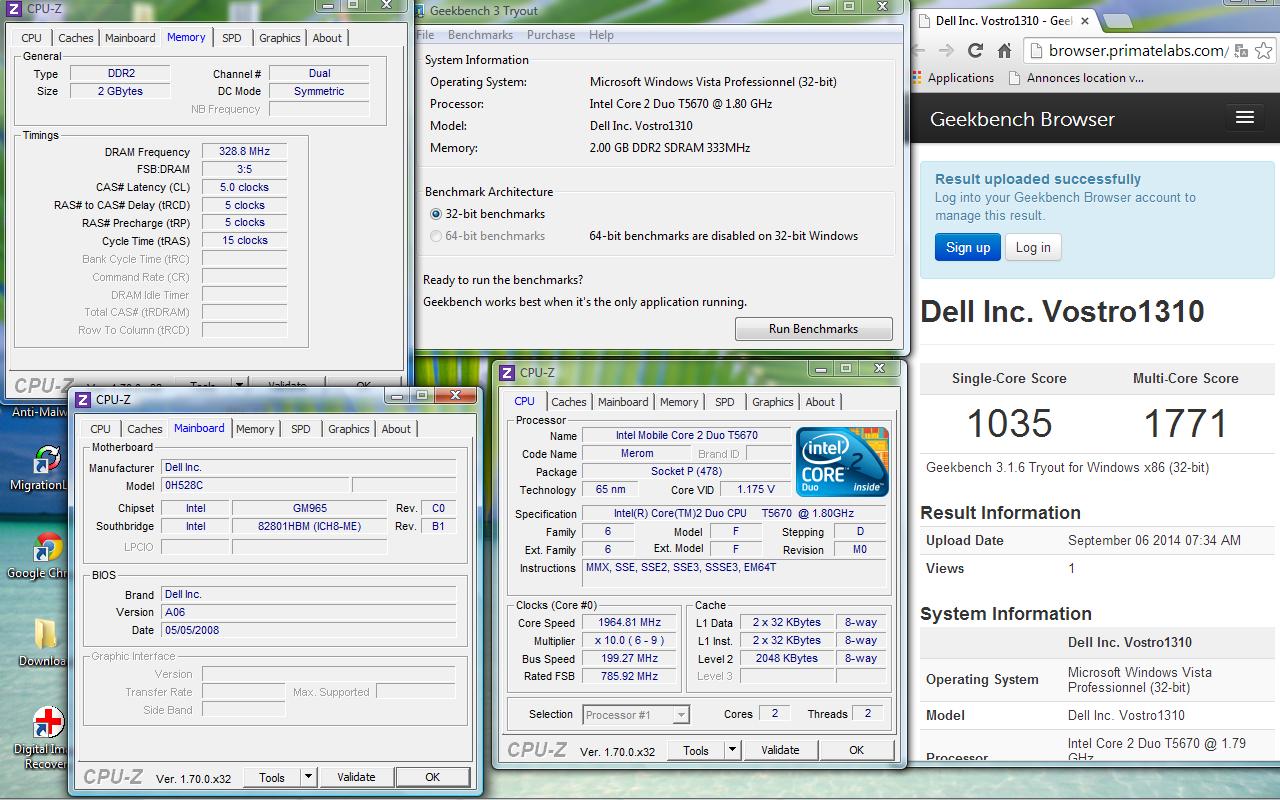The height and width of the screenshot is (800, 1280).
Task: Click CPU-Z logo icon in Mainboard window title
Action: [84, 399]
